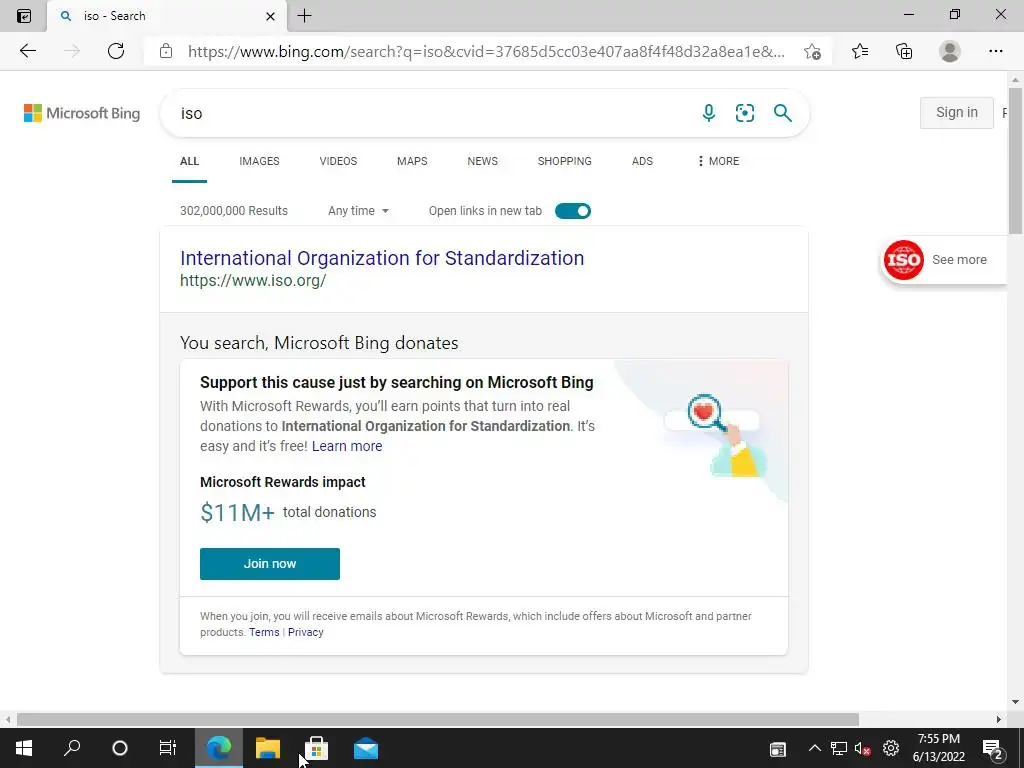The image size is (1024, 768).
Task: Open the browser Settings and more menu
Action: (x=995, y=51)
